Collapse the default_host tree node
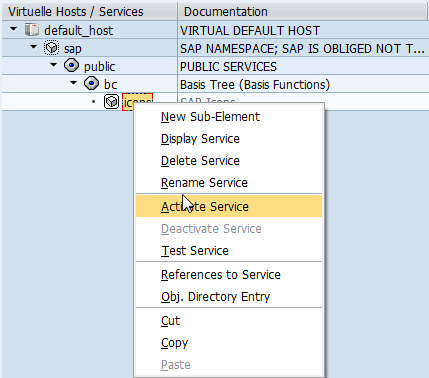This screenshot has height=378, width=429. 14,29
